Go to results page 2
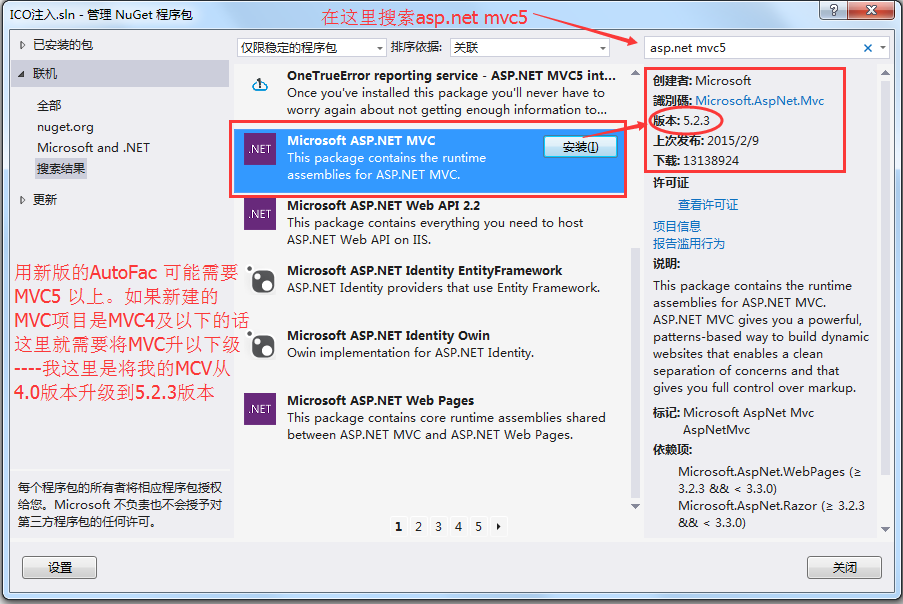This screenshot has height=604, width=903. (419, 526)
